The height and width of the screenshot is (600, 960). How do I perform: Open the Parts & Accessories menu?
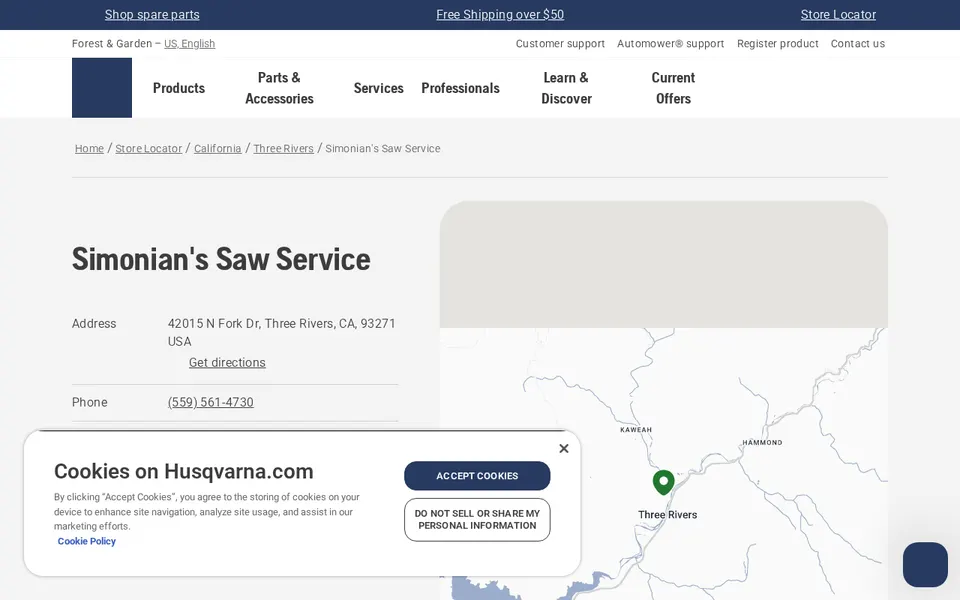tap(279, 88)
